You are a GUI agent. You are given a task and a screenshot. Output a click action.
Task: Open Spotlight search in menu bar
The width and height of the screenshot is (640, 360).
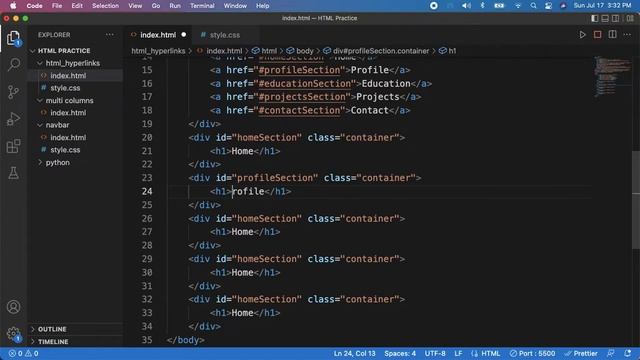click(x=533, y=6)
